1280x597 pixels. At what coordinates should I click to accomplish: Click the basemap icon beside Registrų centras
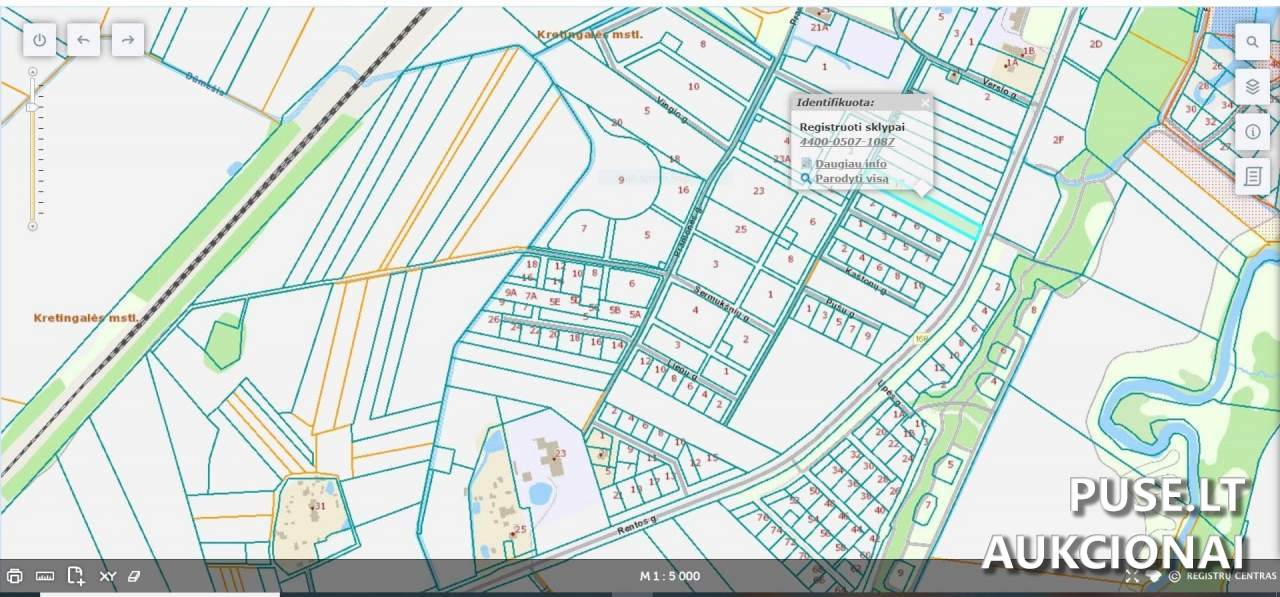(x=1153, y=576)
